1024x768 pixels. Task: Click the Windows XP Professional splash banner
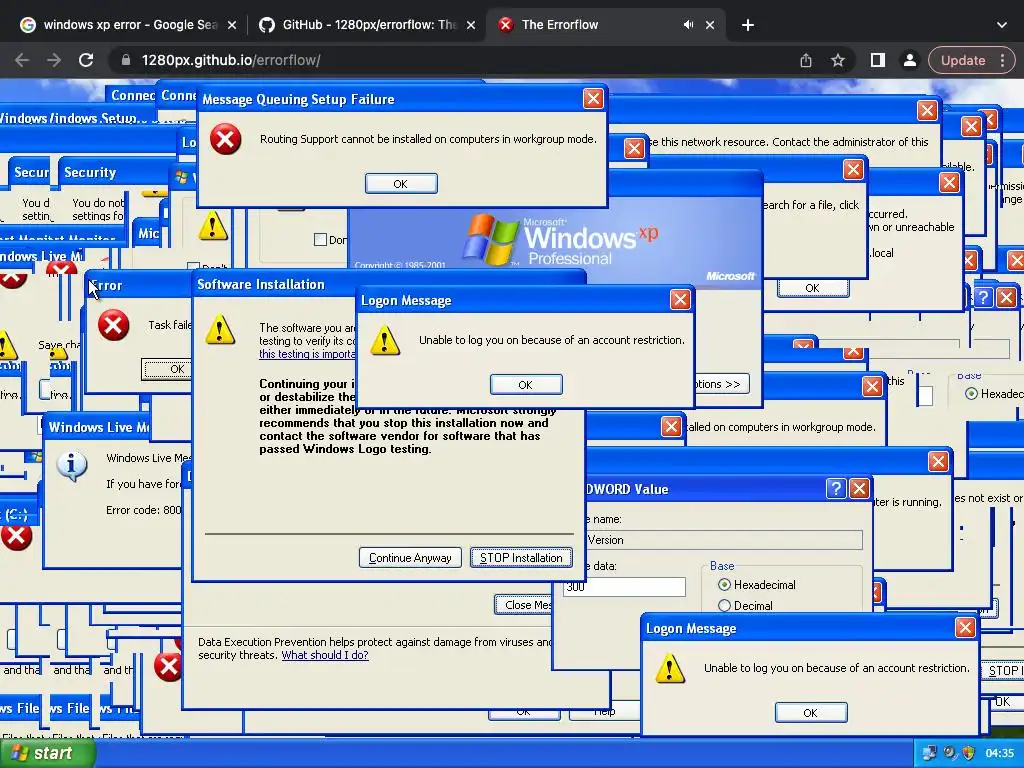click(555, 242)
